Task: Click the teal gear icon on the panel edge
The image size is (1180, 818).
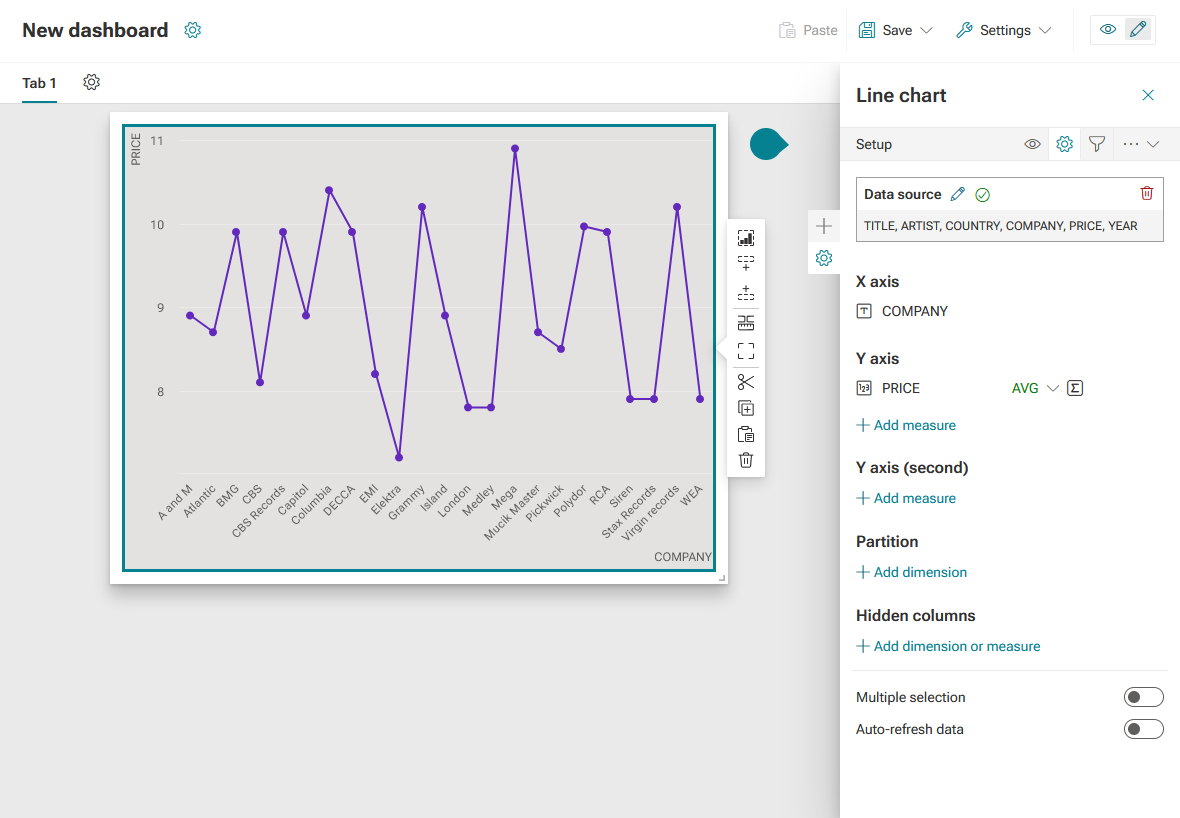Action: 824,258
